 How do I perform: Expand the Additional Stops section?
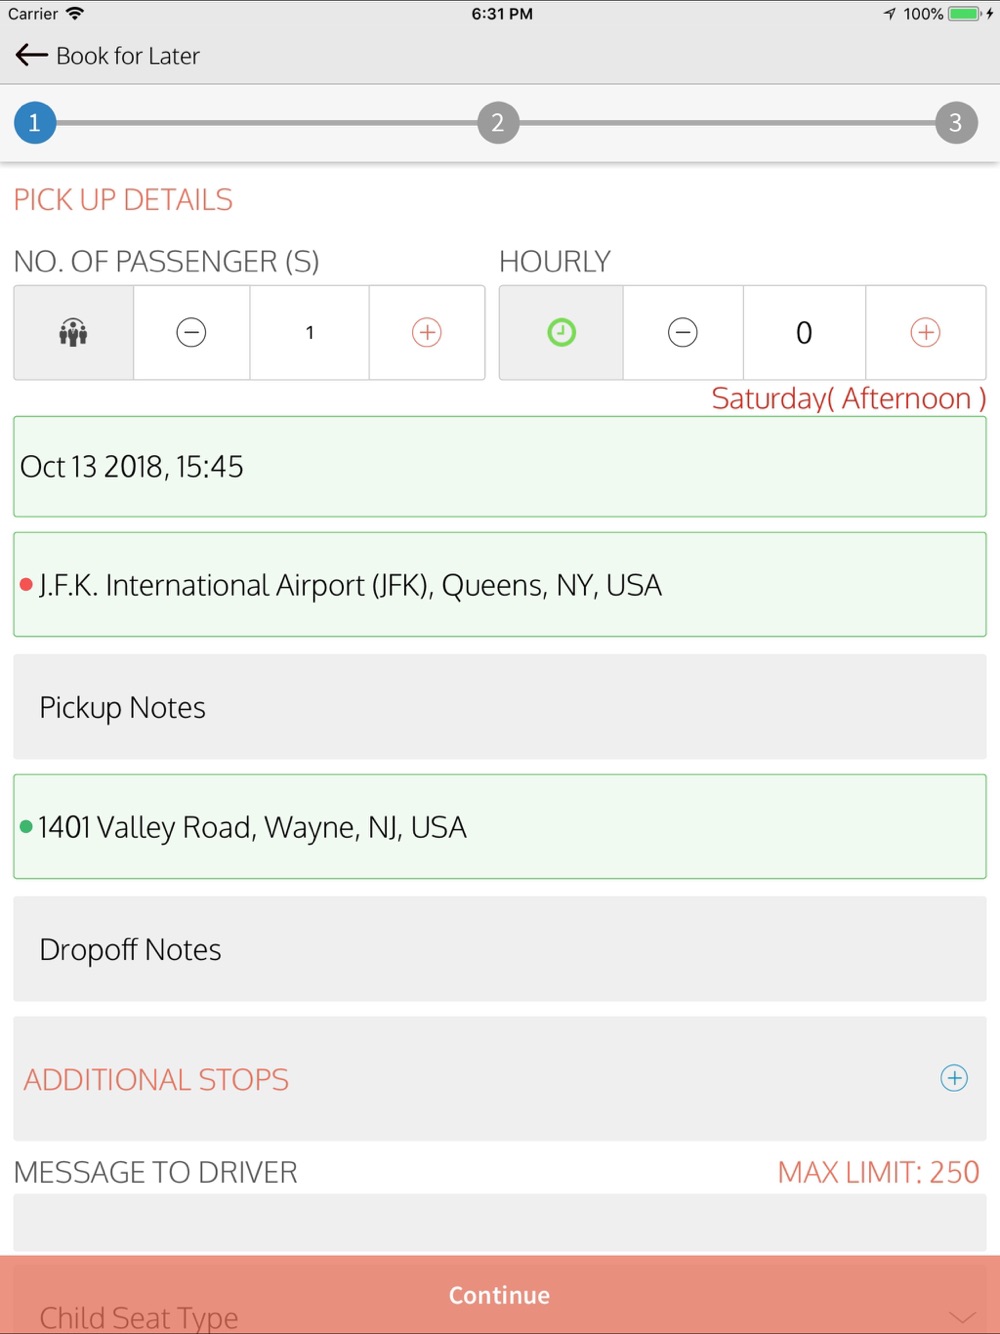click(156, 1079)
